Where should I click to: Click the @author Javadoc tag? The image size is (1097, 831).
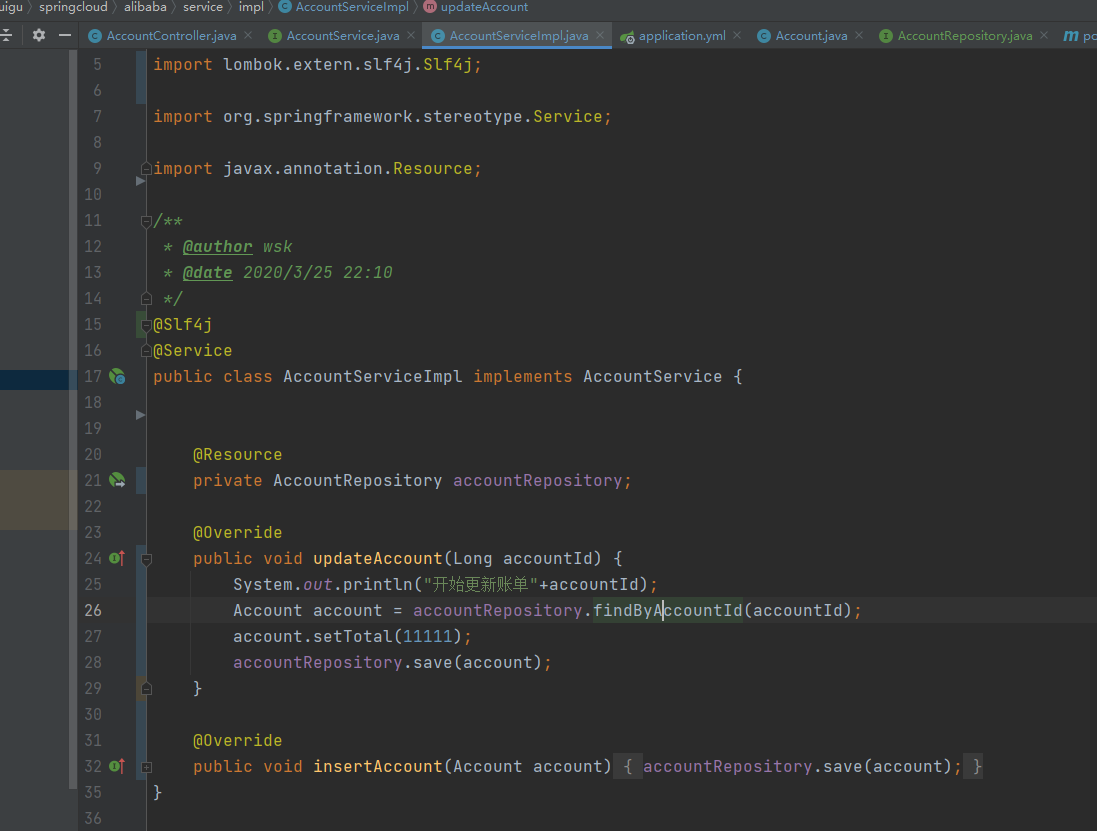point(217,246)
